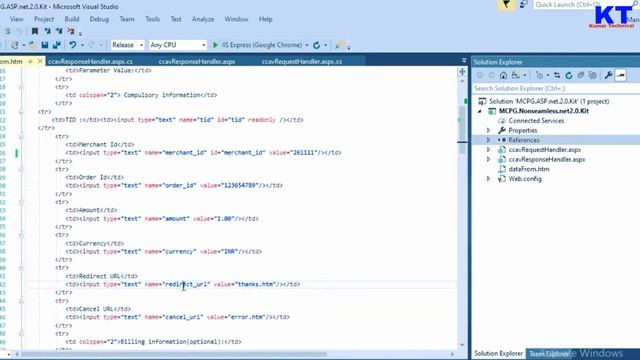Pin the active dataFrom.htm tab

click(x=30, y=61)
